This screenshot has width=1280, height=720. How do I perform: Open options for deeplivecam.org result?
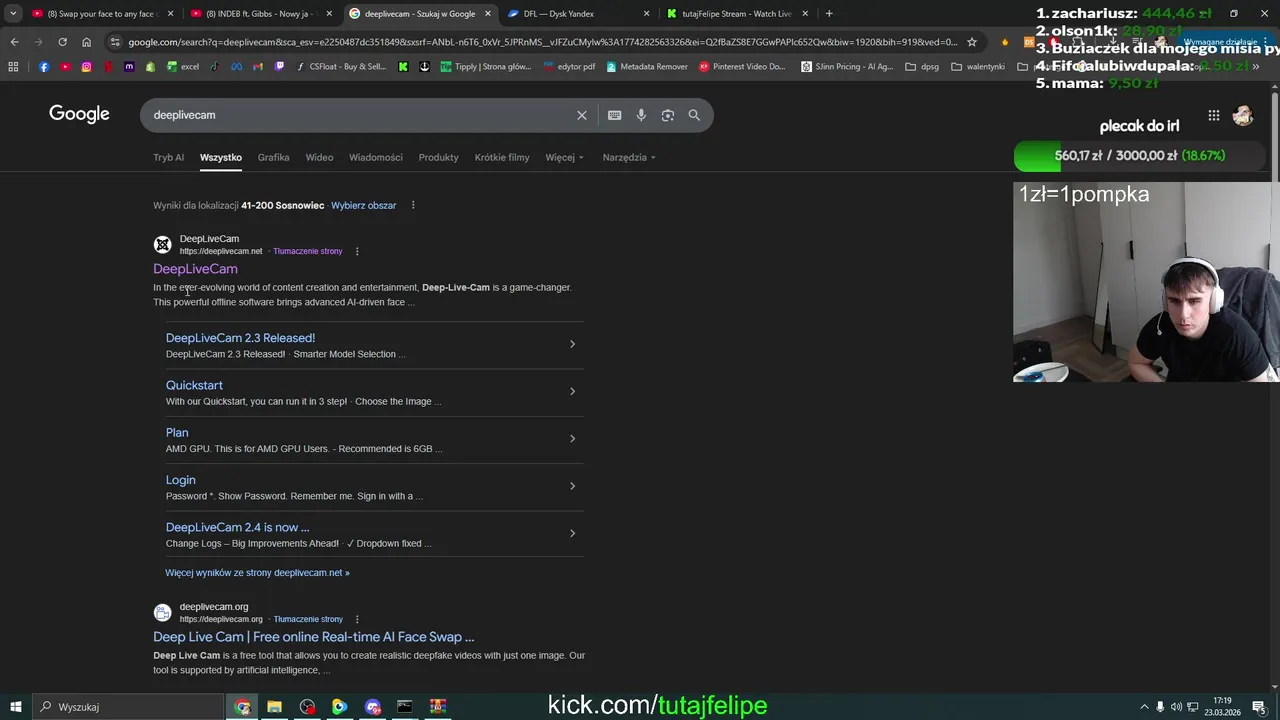(357, 619)
